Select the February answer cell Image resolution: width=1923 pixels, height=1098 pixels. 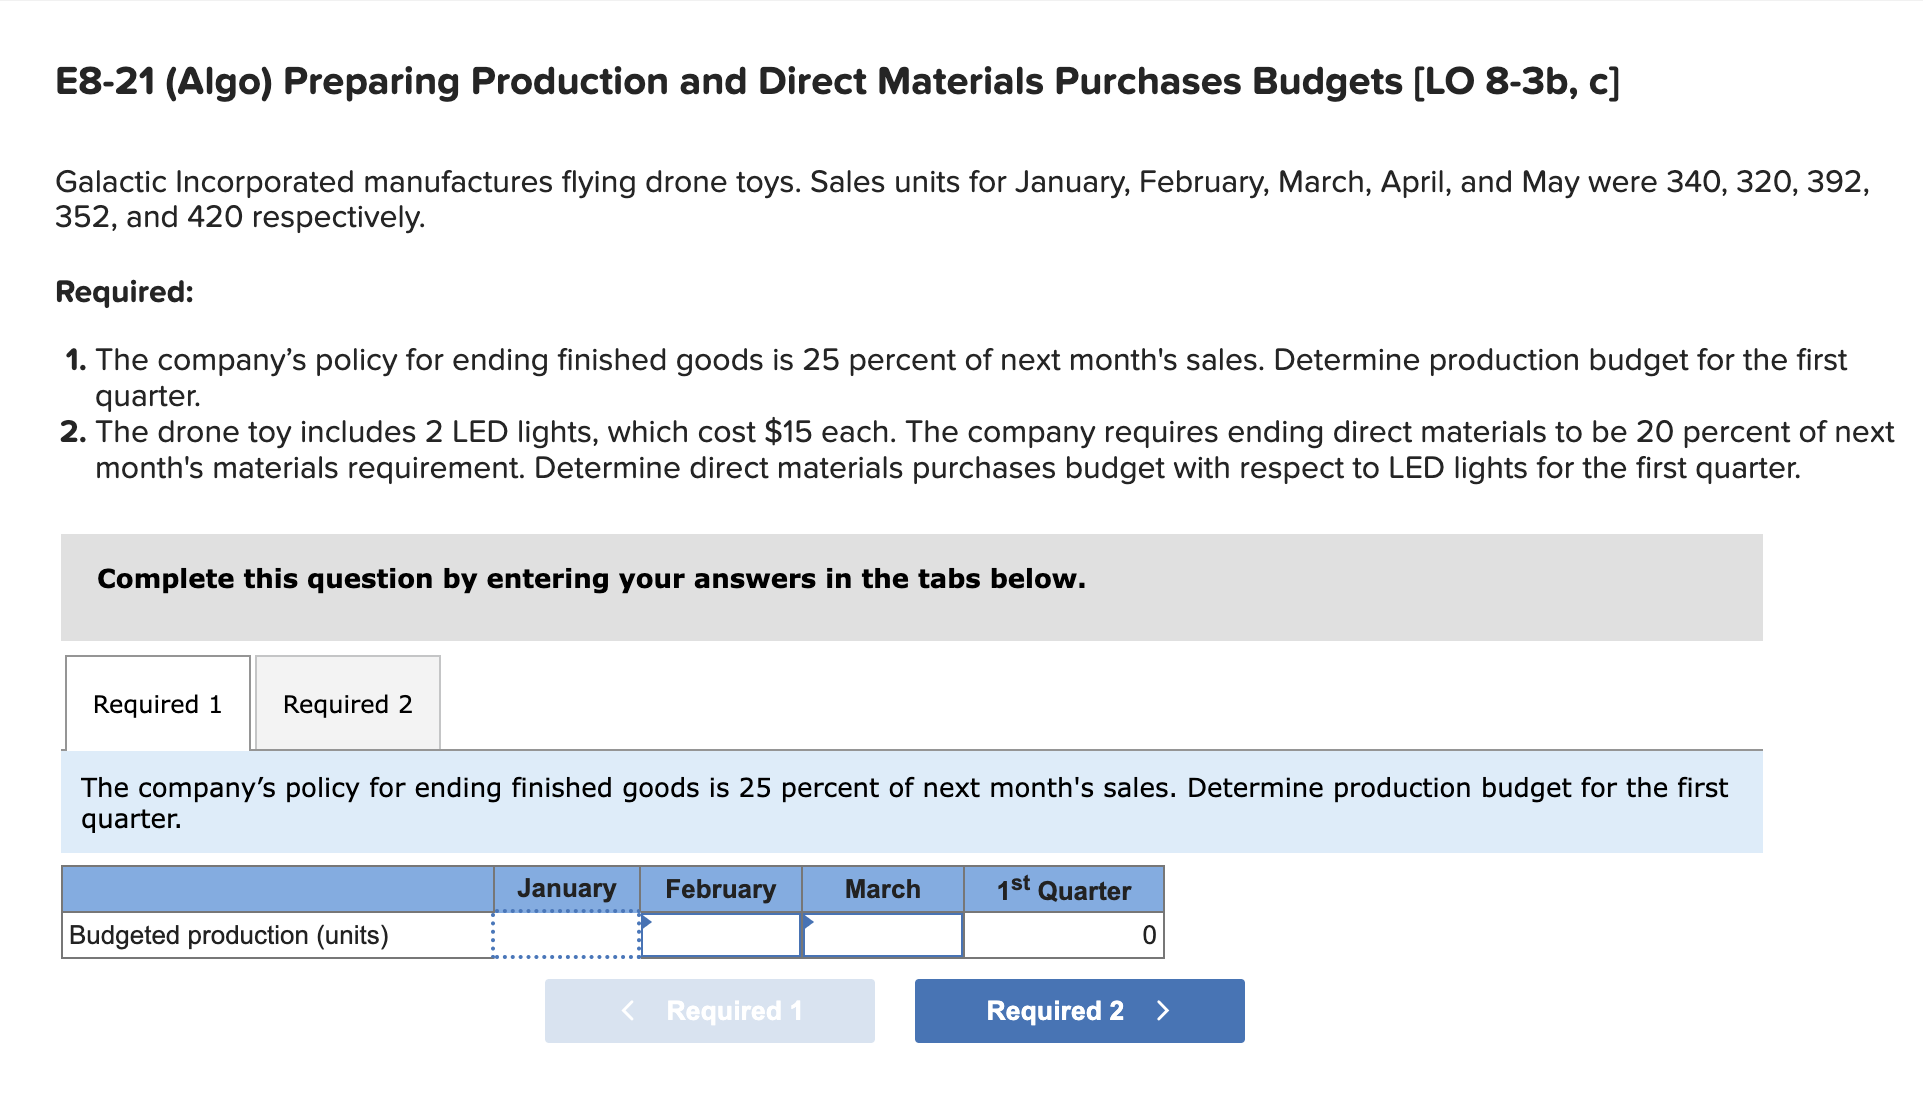(x=721, y=935)
